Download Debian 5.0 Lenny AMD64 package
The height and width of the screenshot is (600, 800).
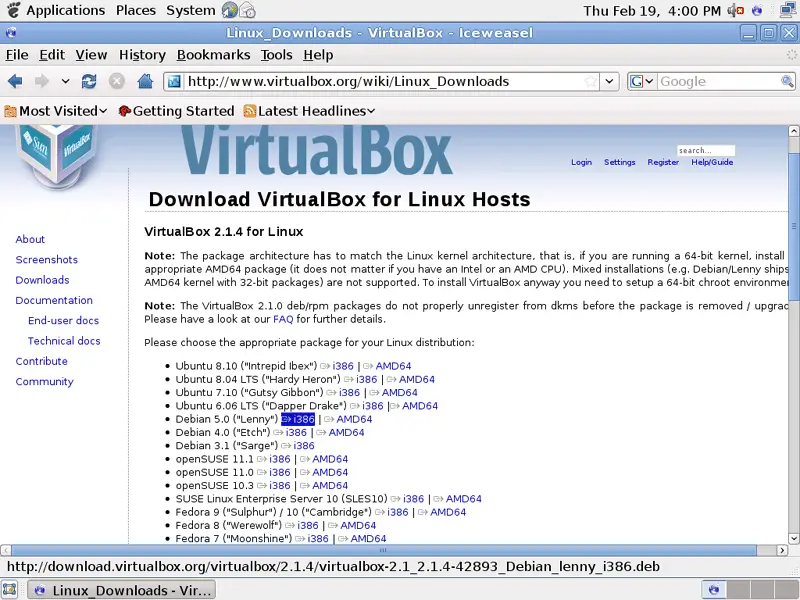tap(354, 419)
